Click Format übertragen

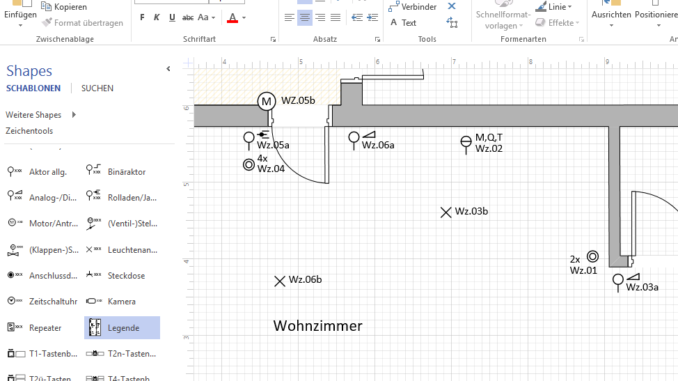click(x=83, y=22)
